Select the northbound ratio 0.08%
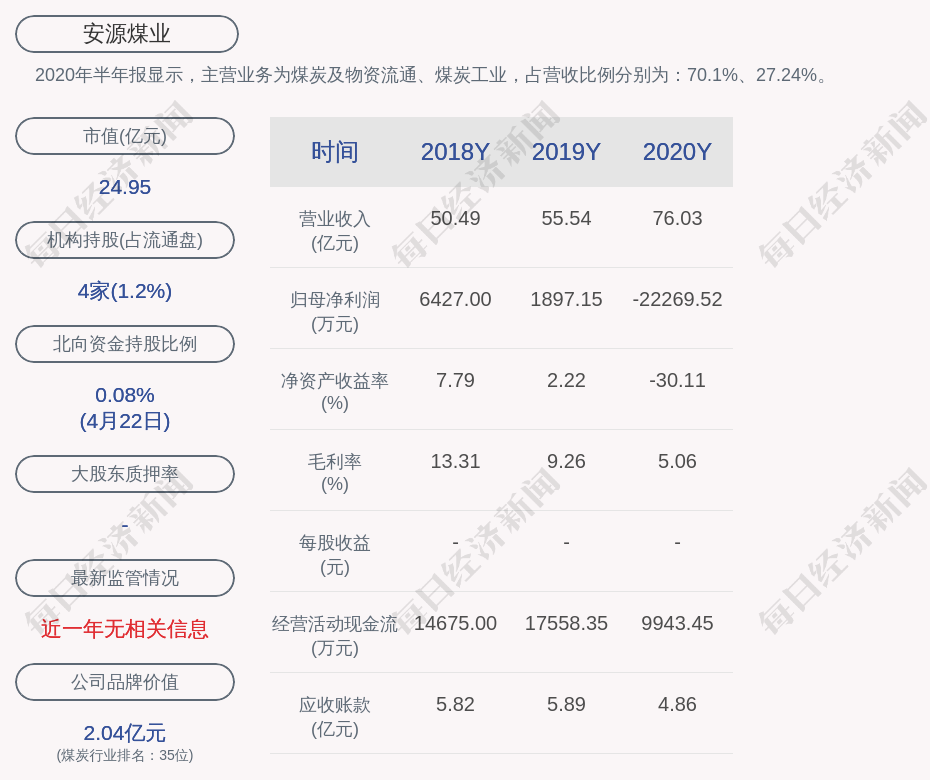The height and width of the screenshot is (780, 930). click(x=125, y=395)
